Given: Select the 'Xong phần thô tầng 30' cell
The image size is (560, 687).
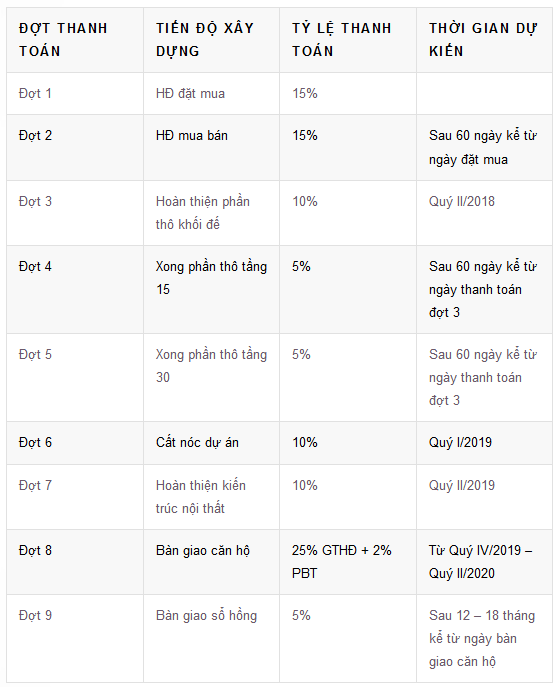Looking at the screenshot, I should point(212,378).
